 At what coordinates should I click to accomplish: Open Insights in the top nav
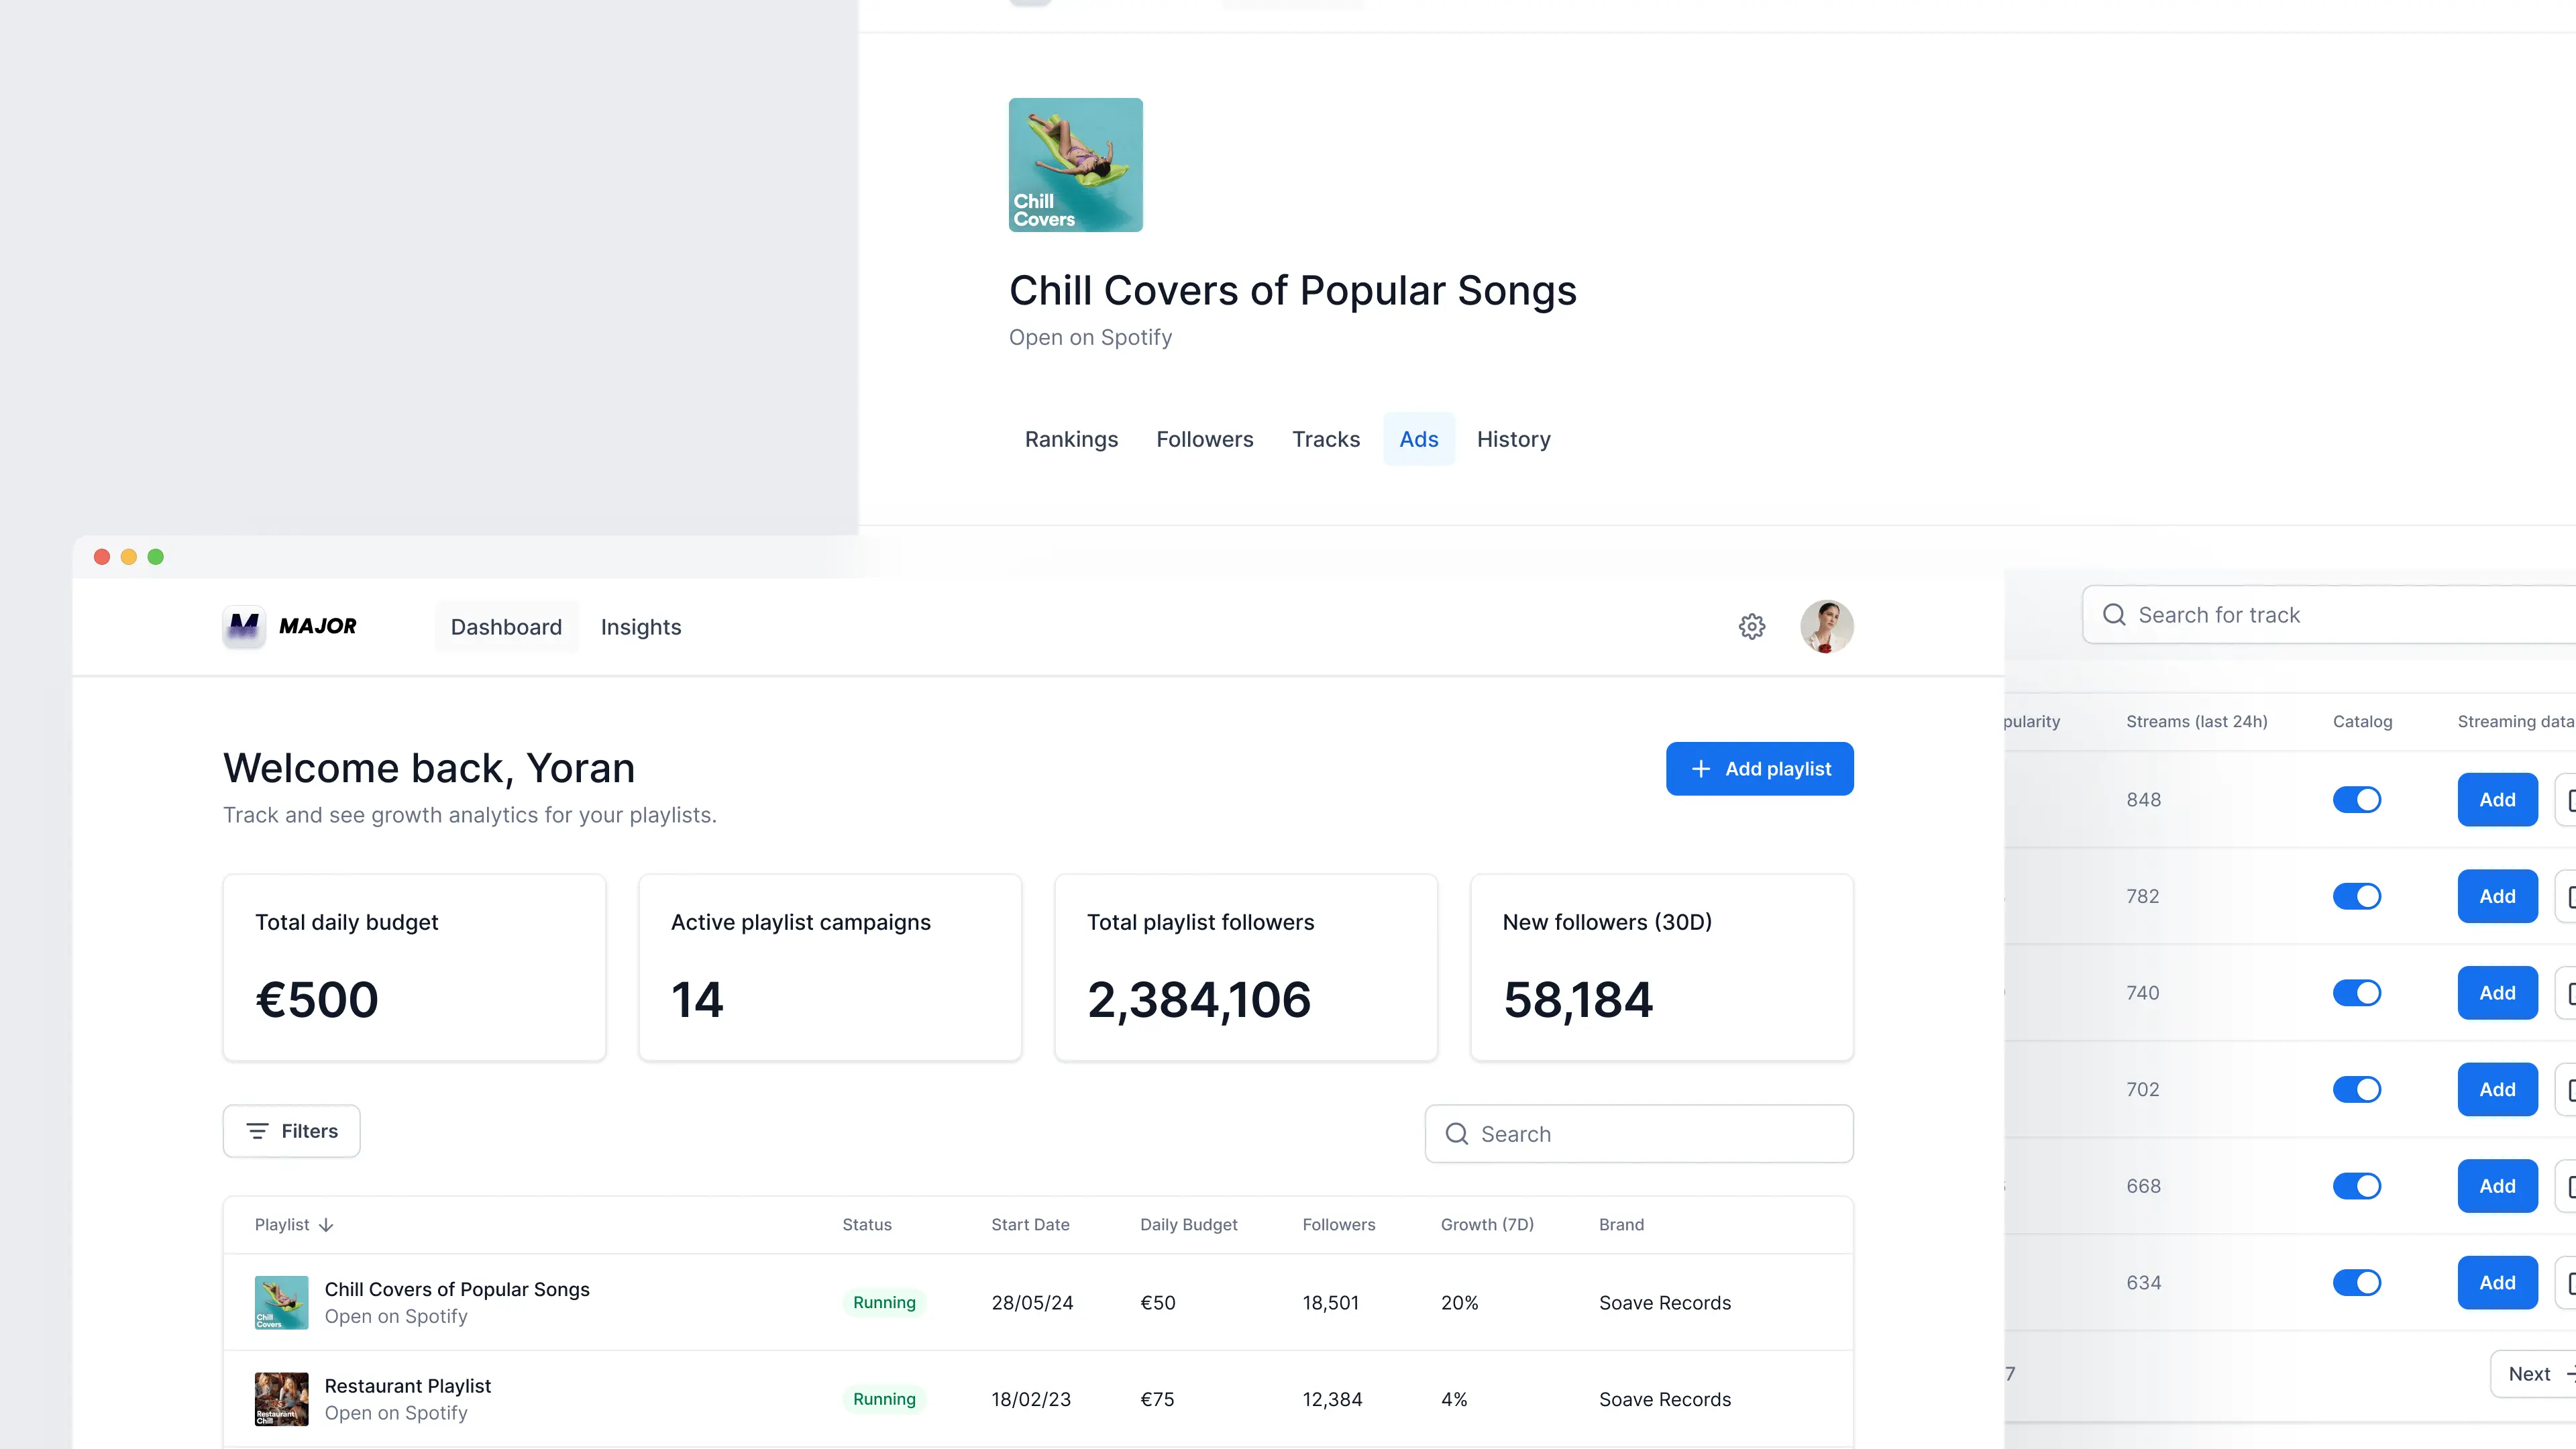coord(641,627)
